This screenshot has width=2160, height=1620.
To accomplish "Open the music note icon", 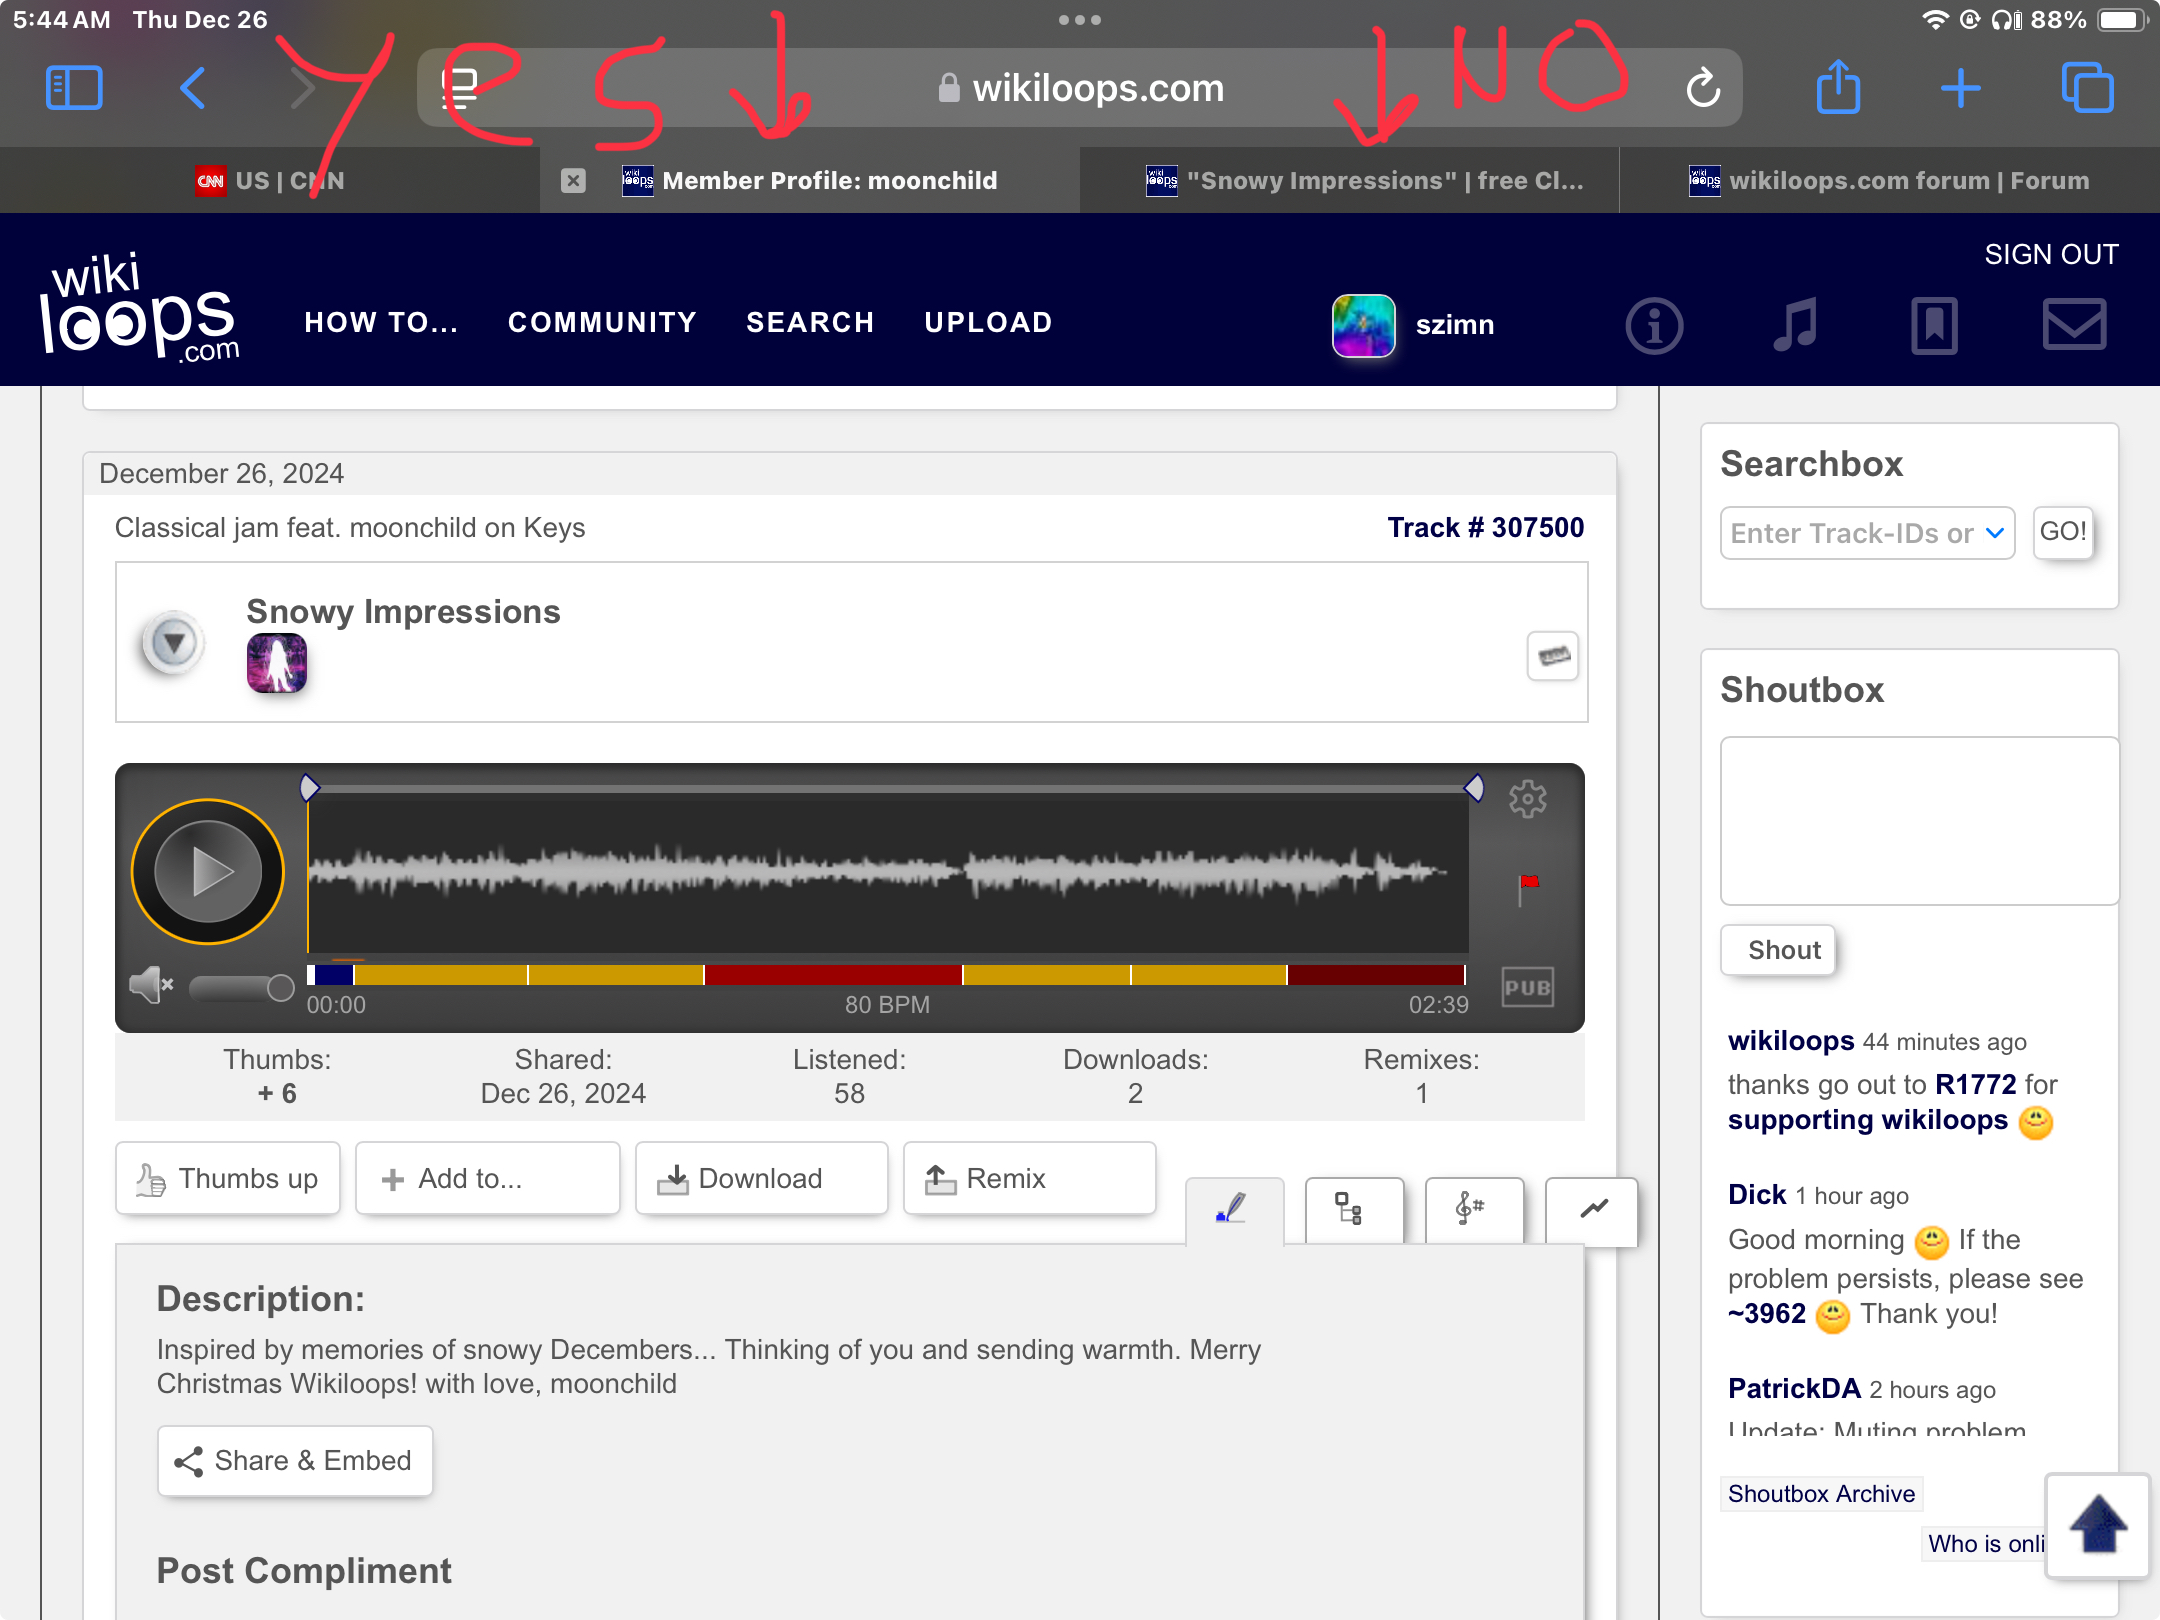I will coord(1795,326).
